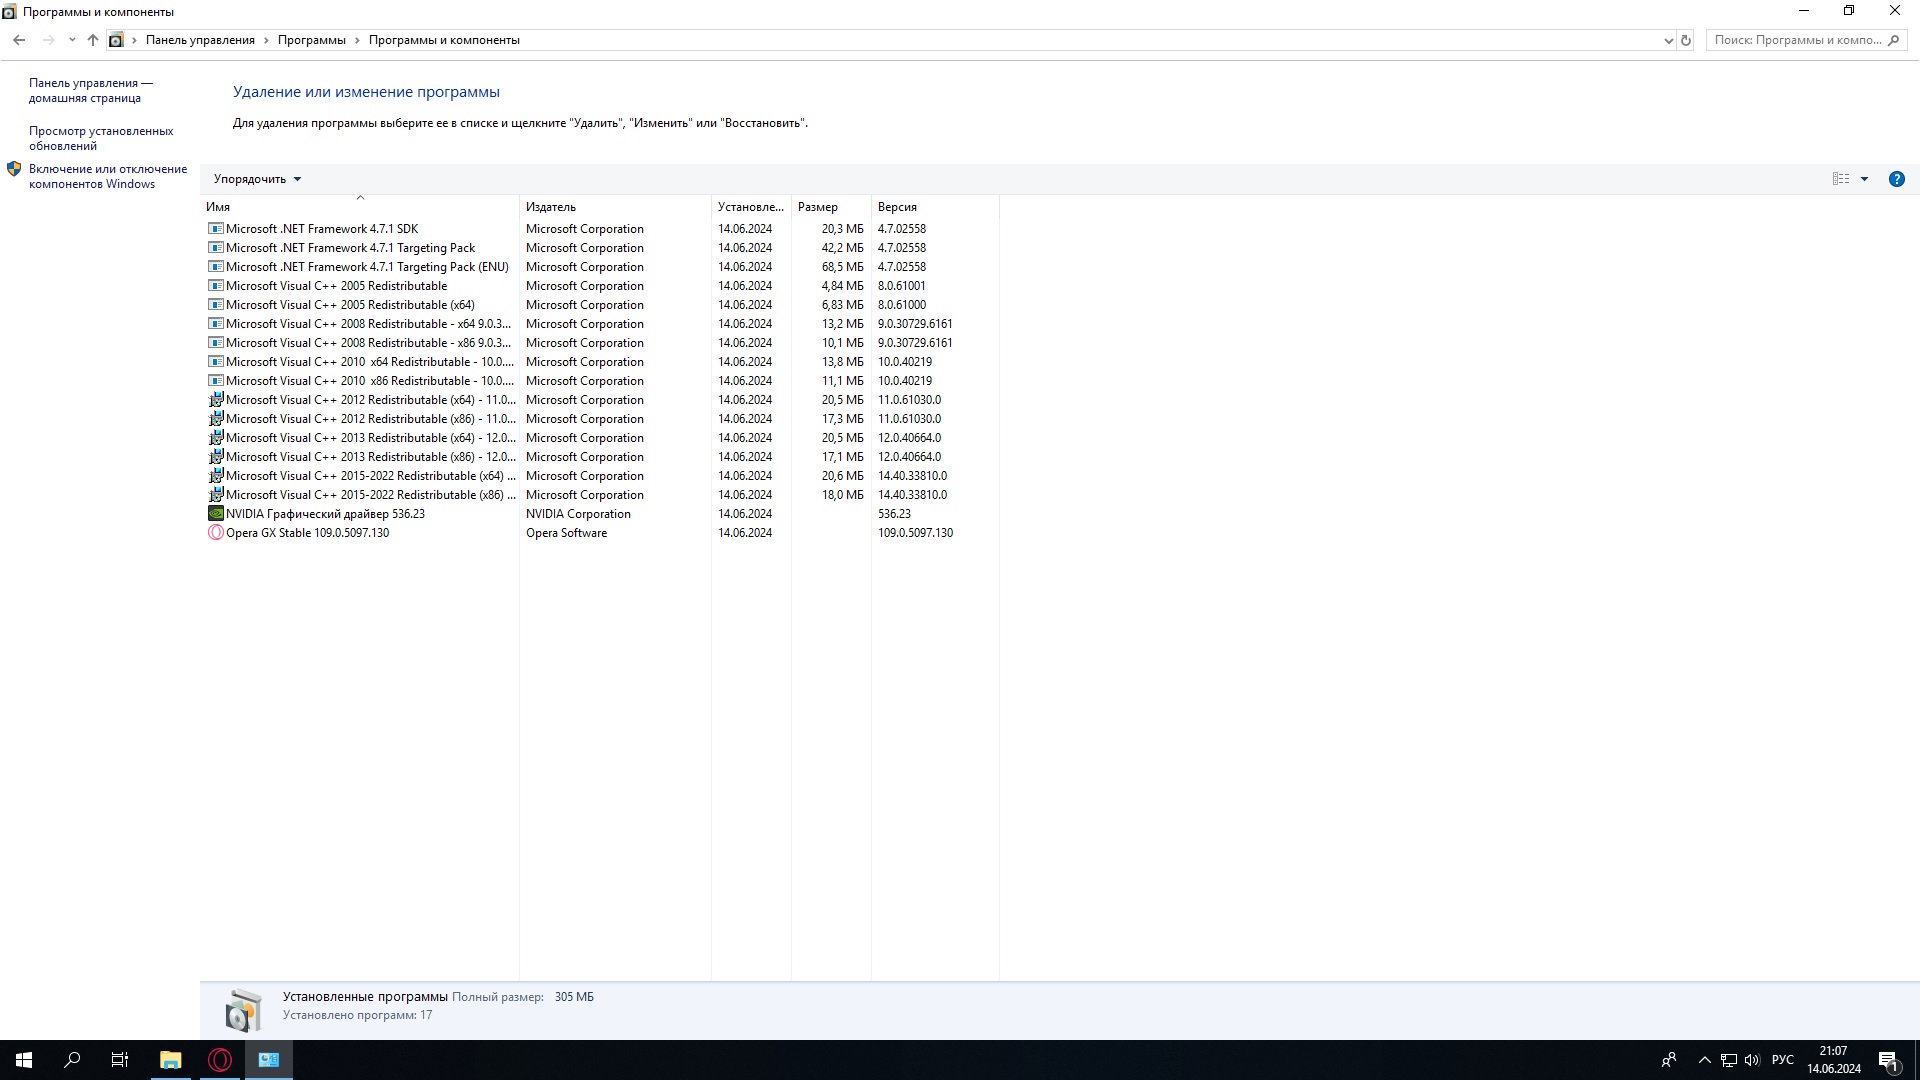The width and height of the screenshot is (1920, 1080).
Task: Sort list by the Издатель column header
Action: (551, 207)
